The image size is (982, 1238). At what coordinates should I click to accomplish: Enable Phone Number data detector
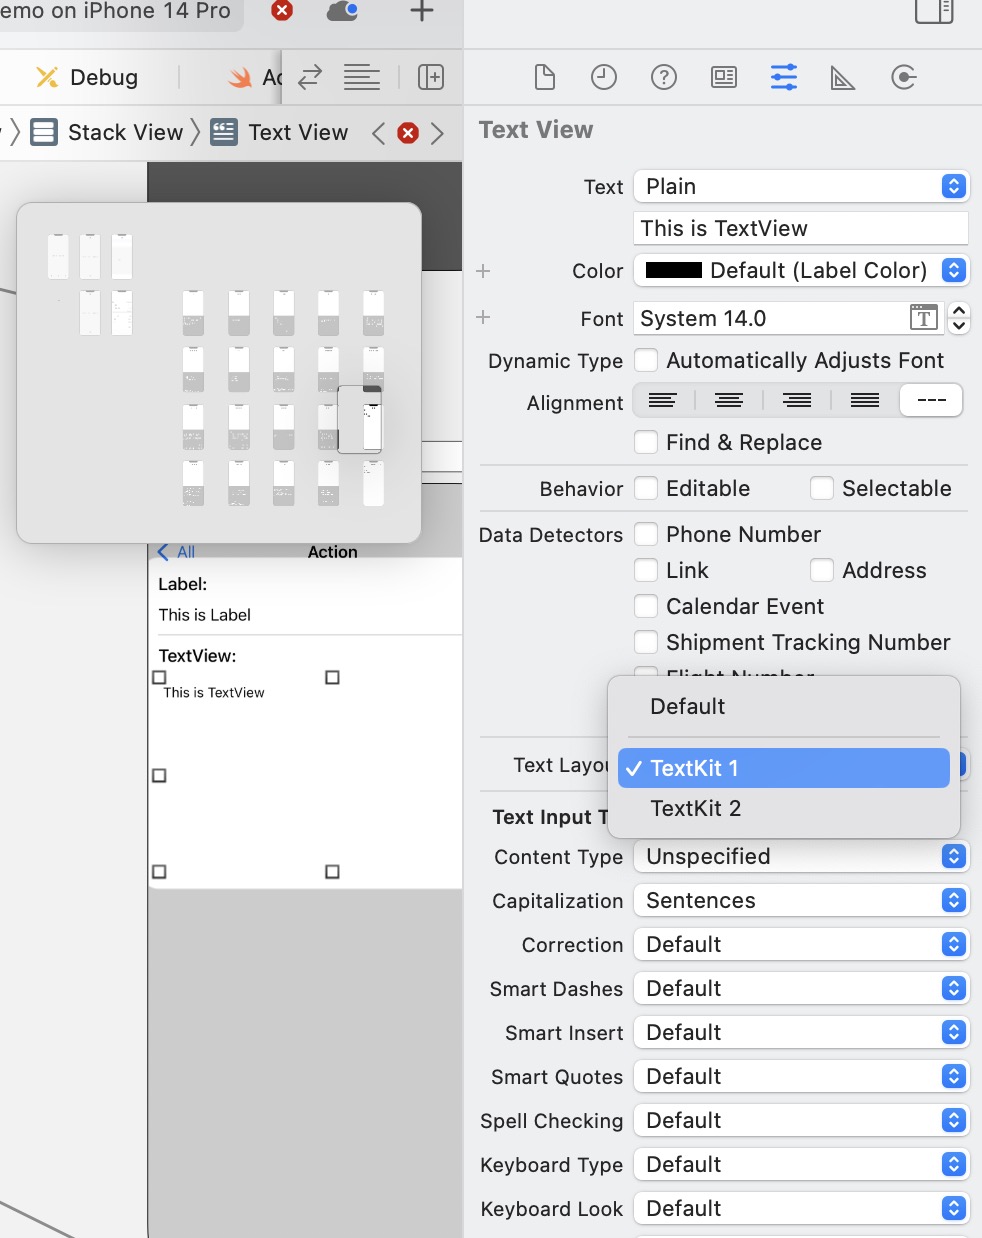pos(646,534)
